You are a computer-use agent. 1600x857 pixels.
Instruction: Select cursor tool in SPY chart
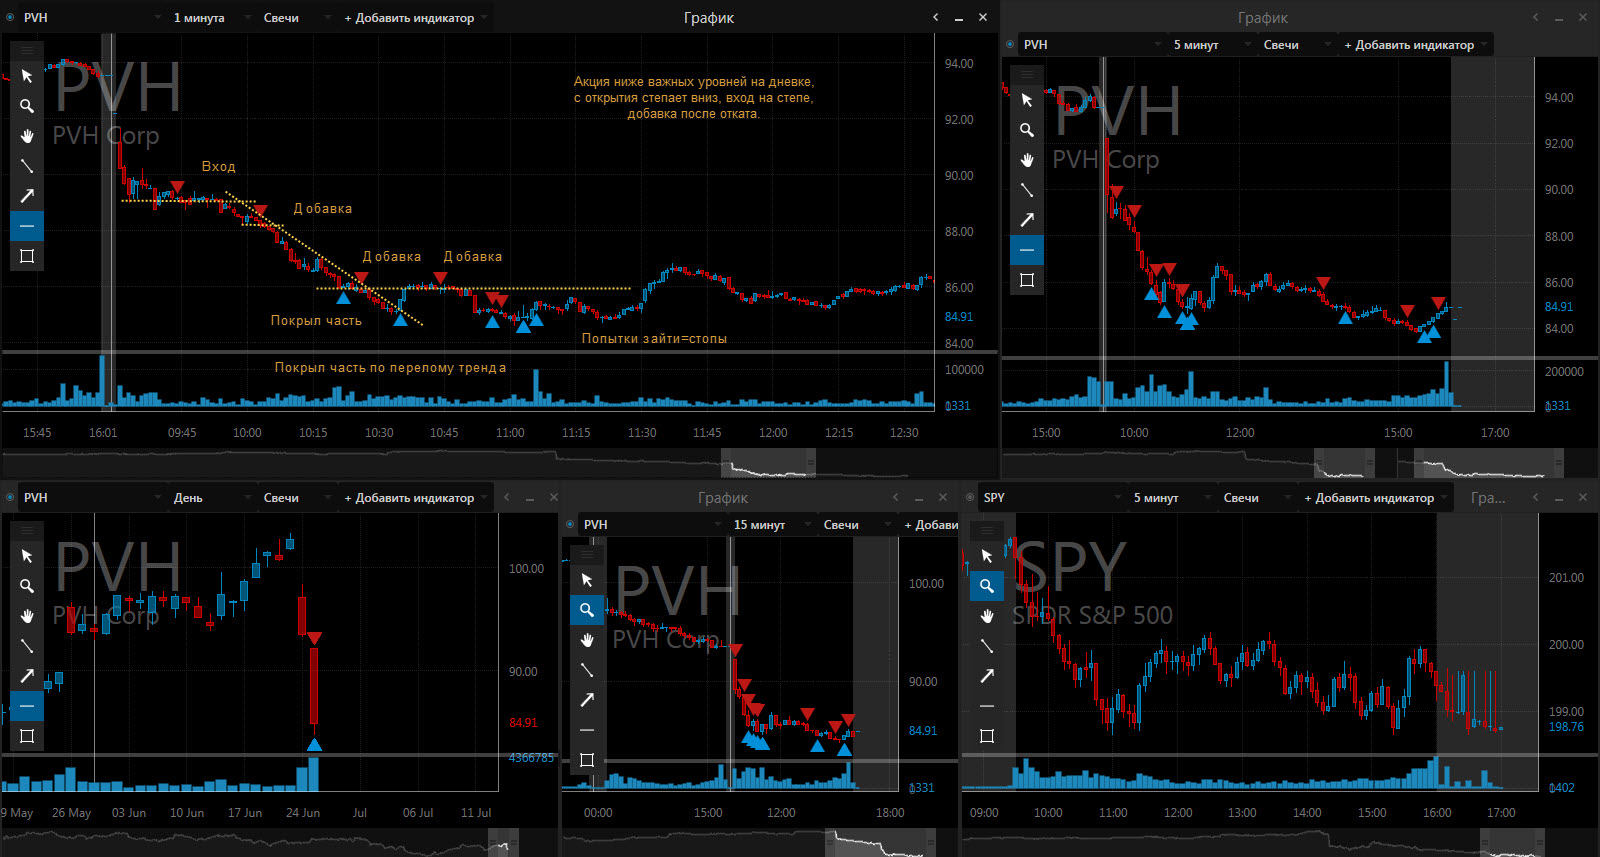pyautogui.click(x=987, y=556)
